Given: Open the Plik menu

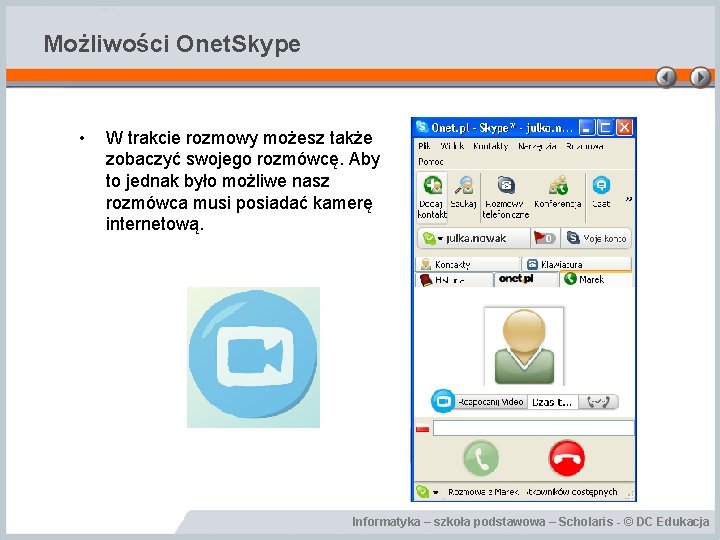Looking at the screenshot, I should (424, 146).
